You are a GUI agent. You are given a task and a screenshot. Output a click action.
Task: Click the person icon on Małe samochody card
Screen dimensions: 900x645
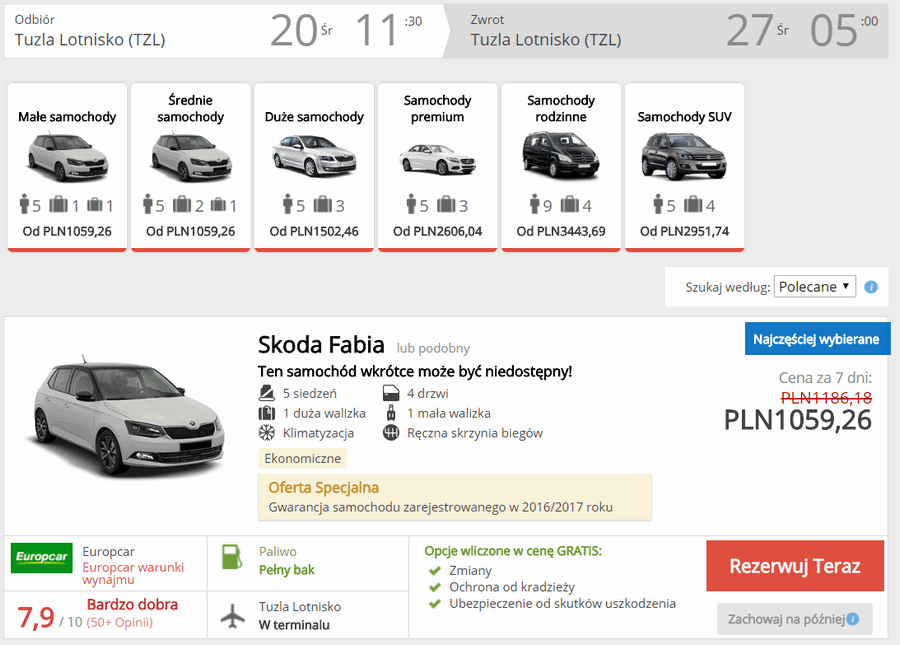pos(24,204)
